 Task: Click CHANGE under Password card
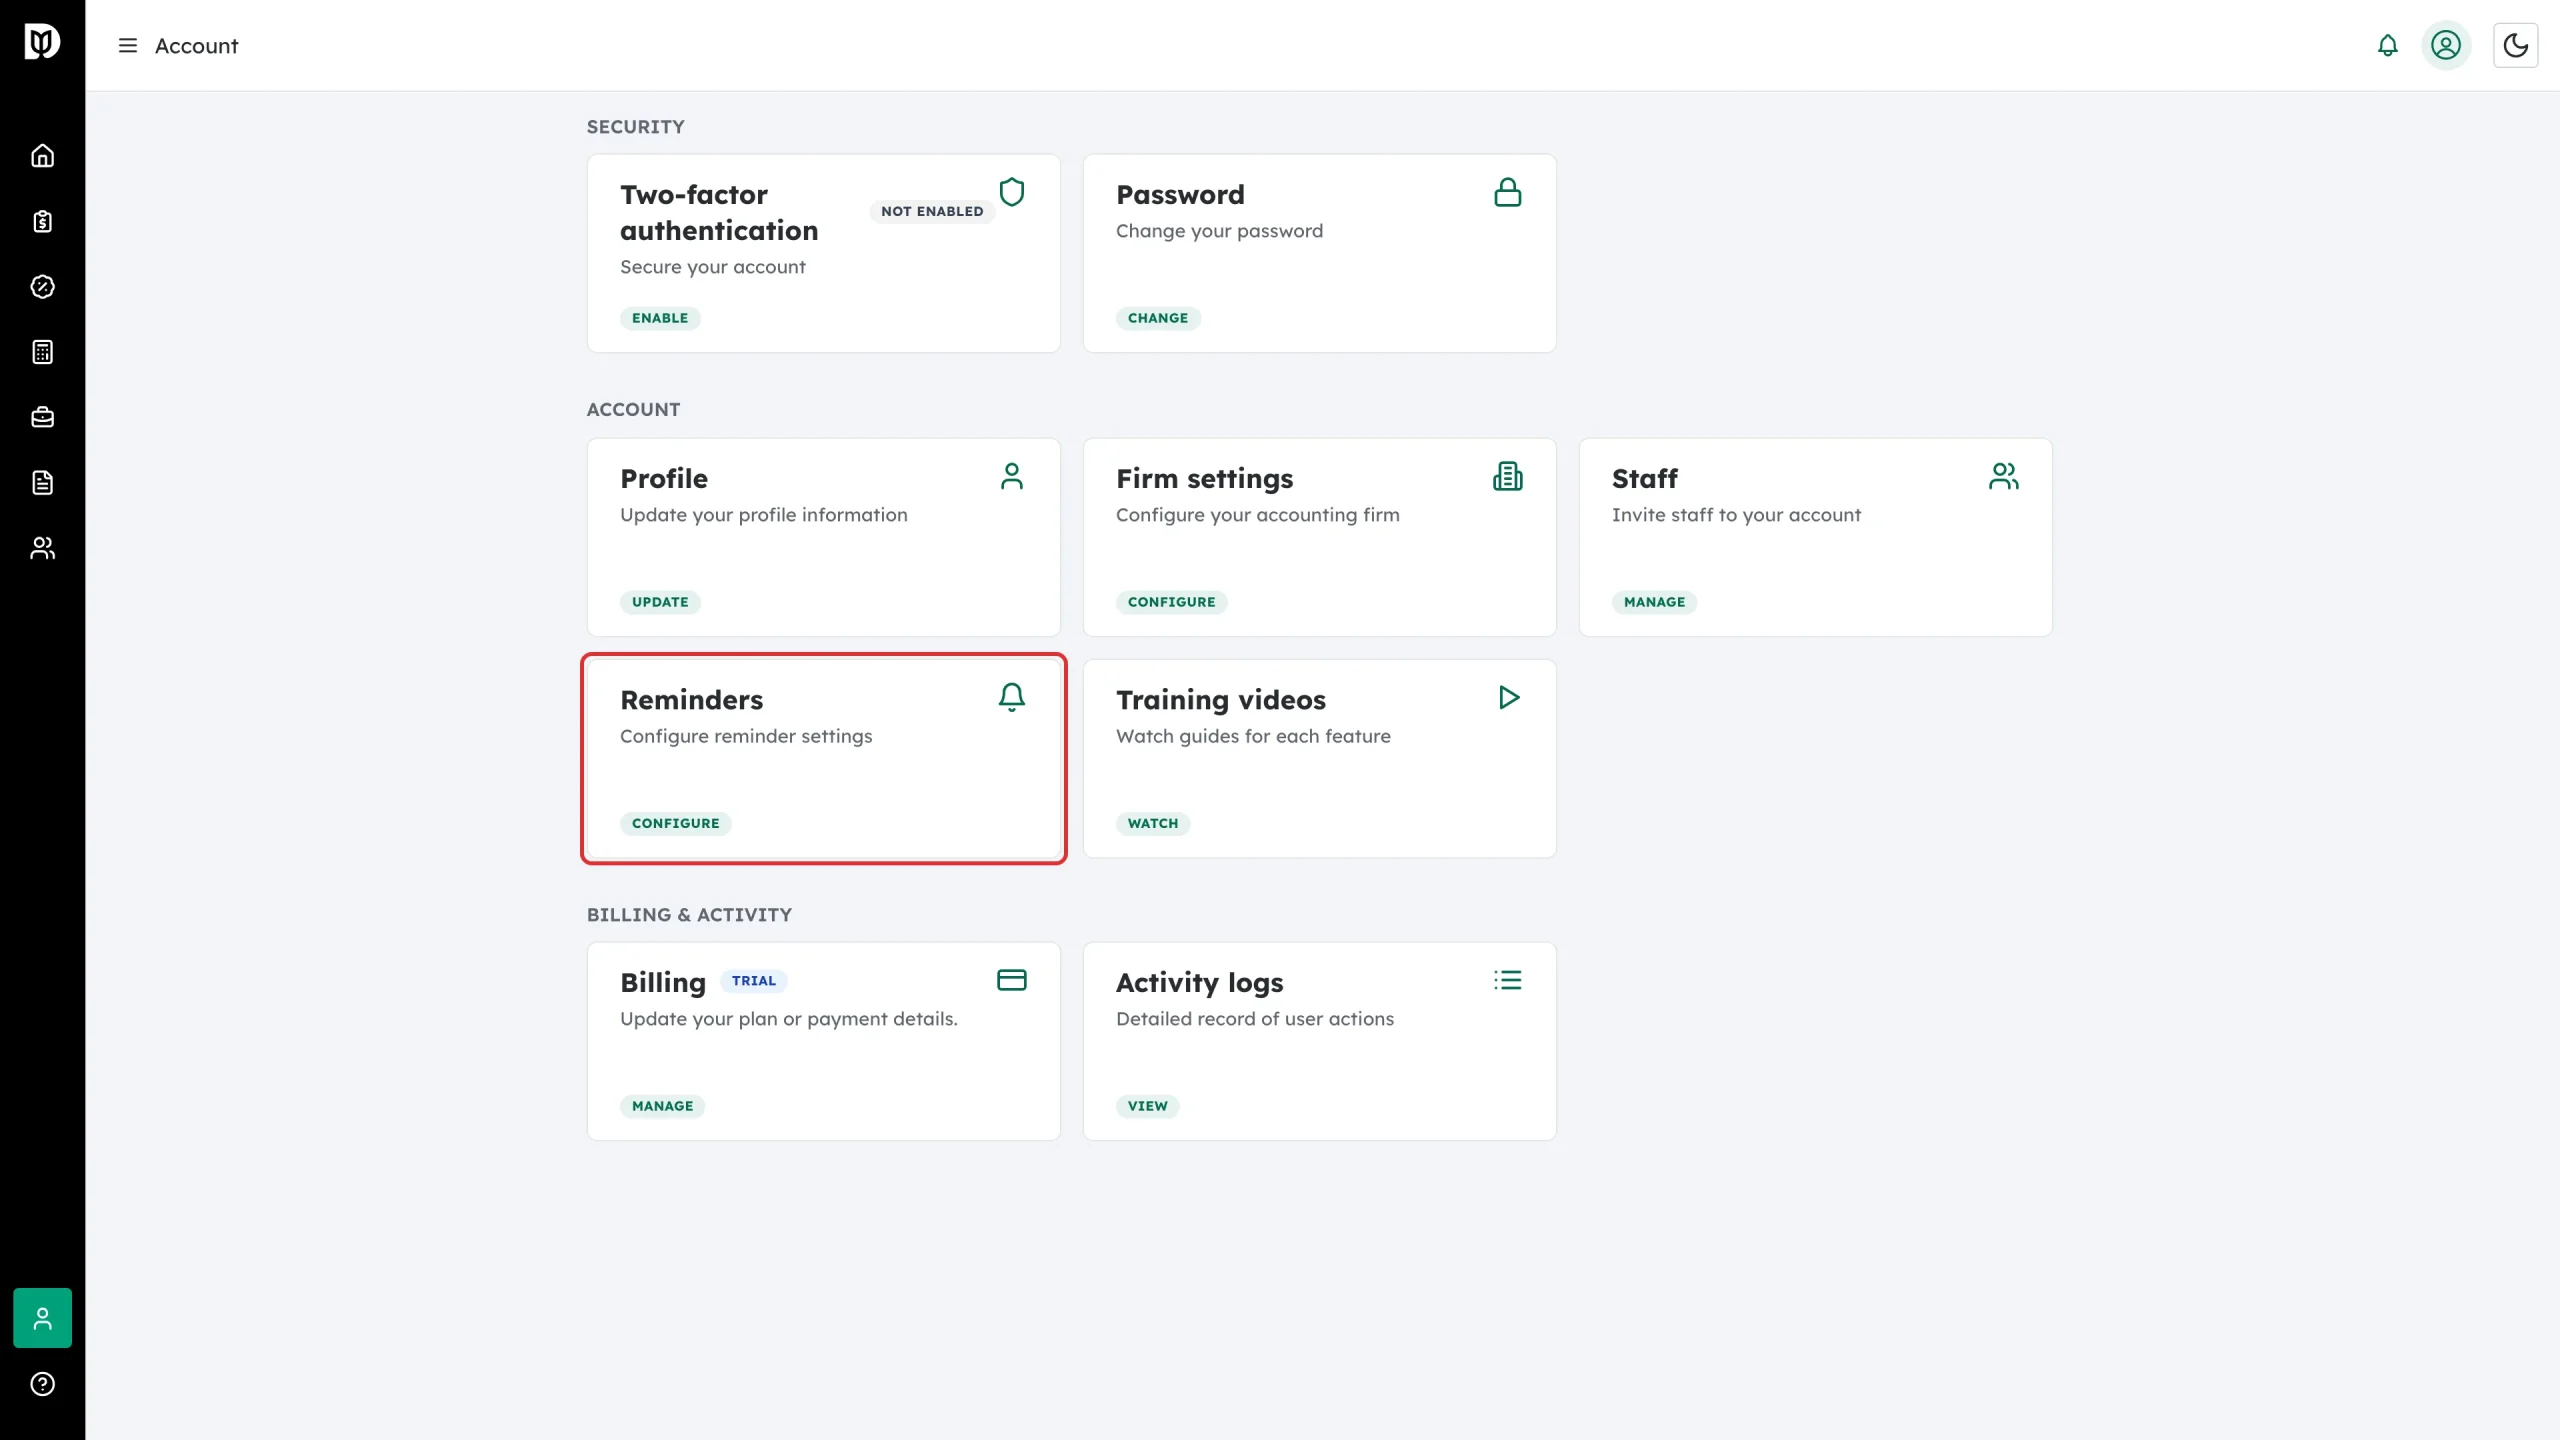(1158, 318)
